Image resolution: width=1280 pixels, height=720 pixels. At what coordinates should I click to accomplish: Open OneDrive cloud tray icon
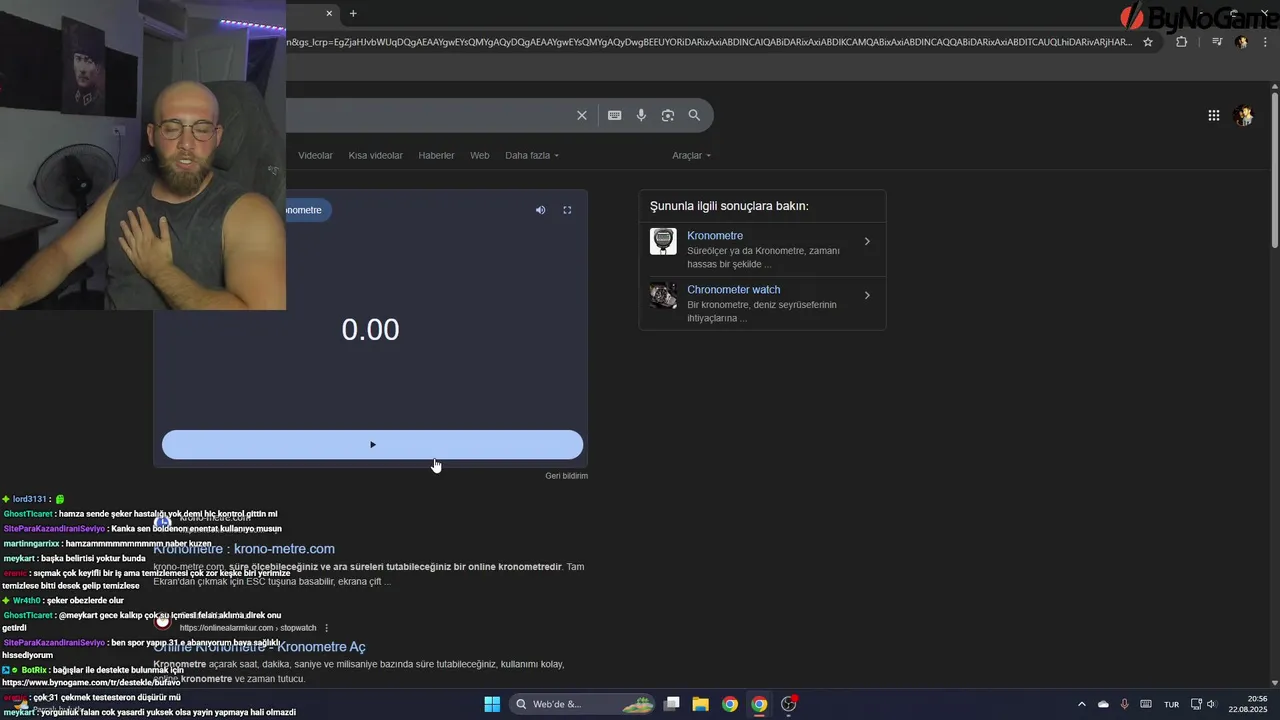1103,704
